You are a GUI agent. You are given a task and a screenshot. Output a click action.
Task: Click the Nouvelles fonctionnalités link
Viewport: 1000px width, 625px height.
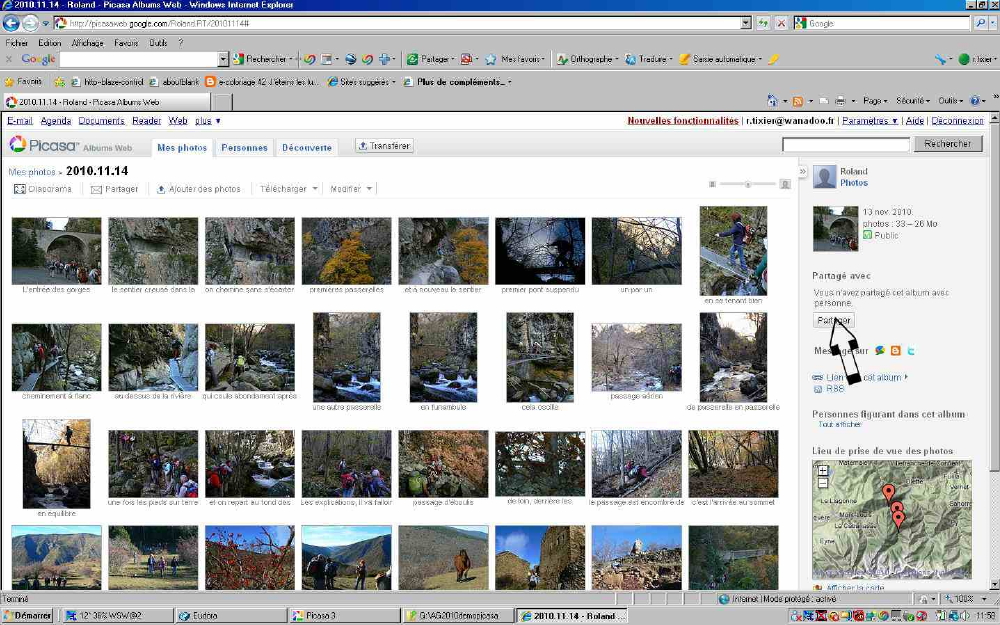682,121
